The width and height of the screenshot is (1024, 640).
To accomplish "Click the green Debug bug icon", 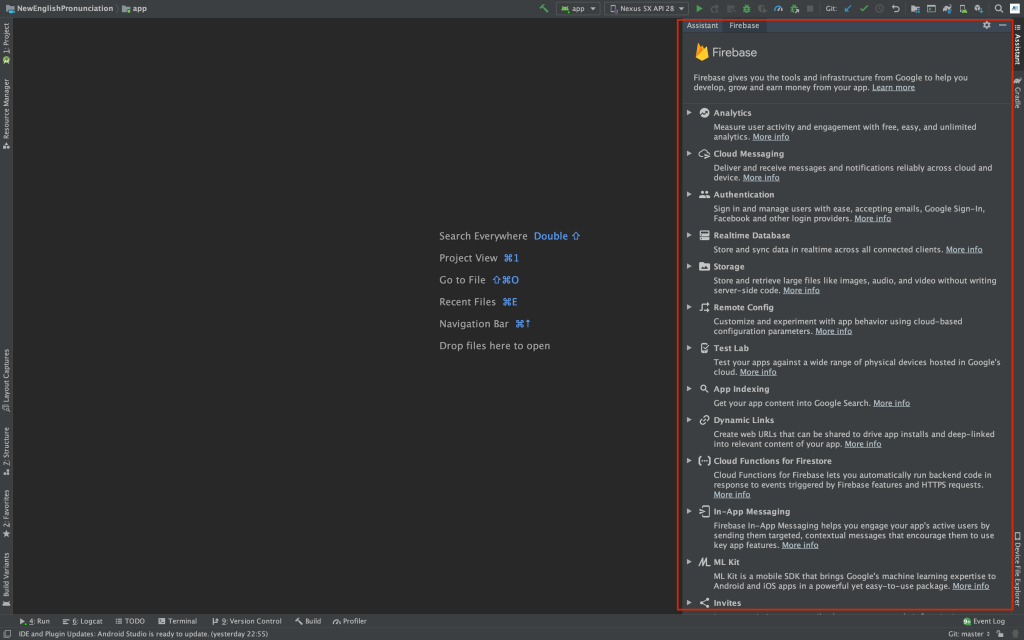I will (746, 8).
